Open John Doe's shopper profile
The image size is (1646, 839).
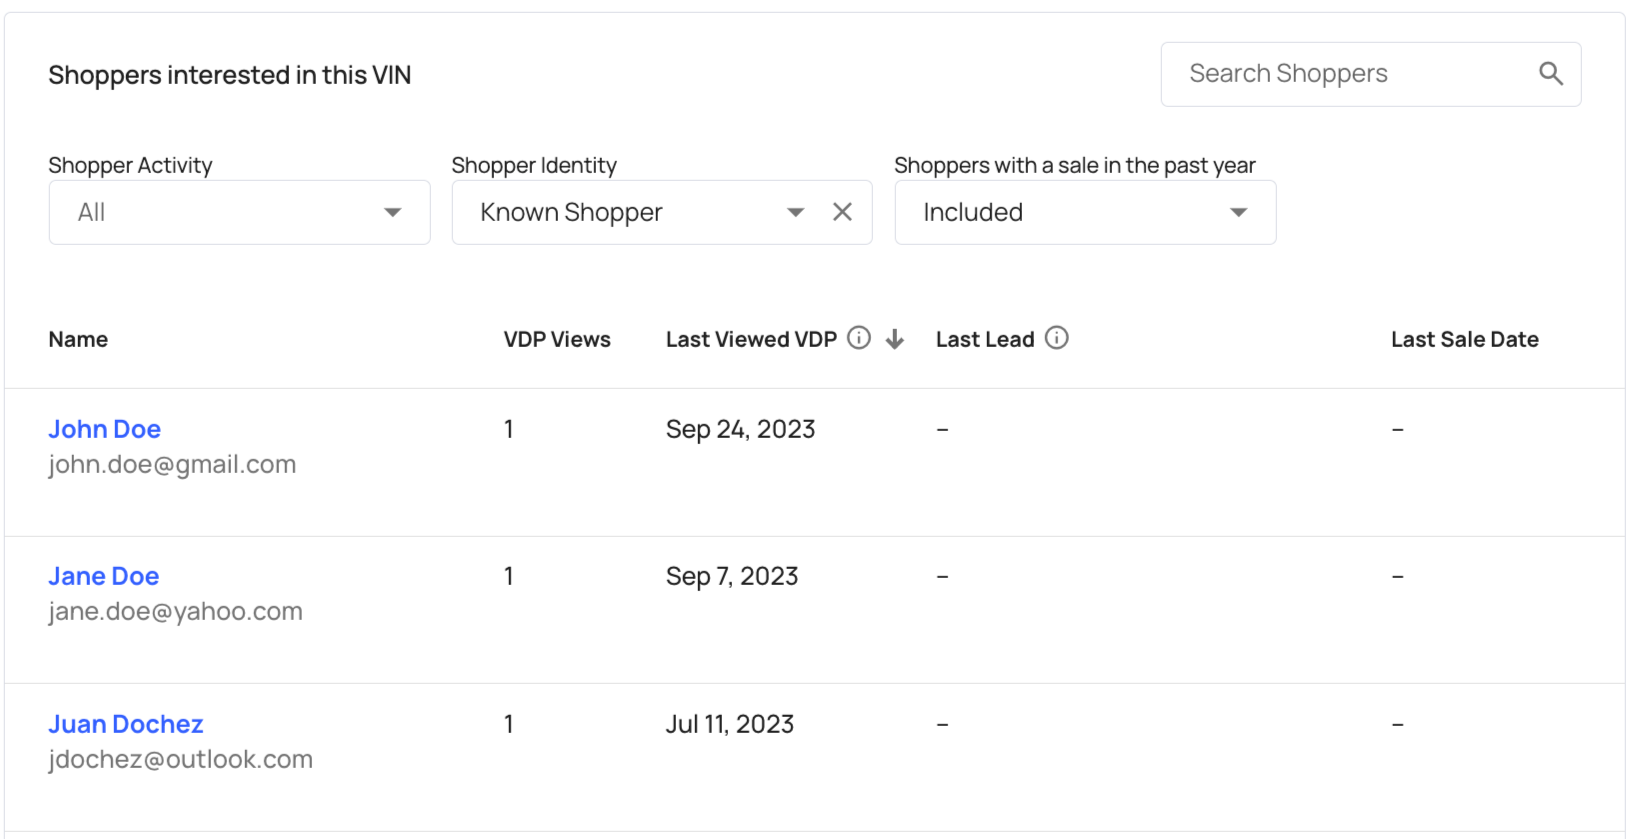pos(105,429)
